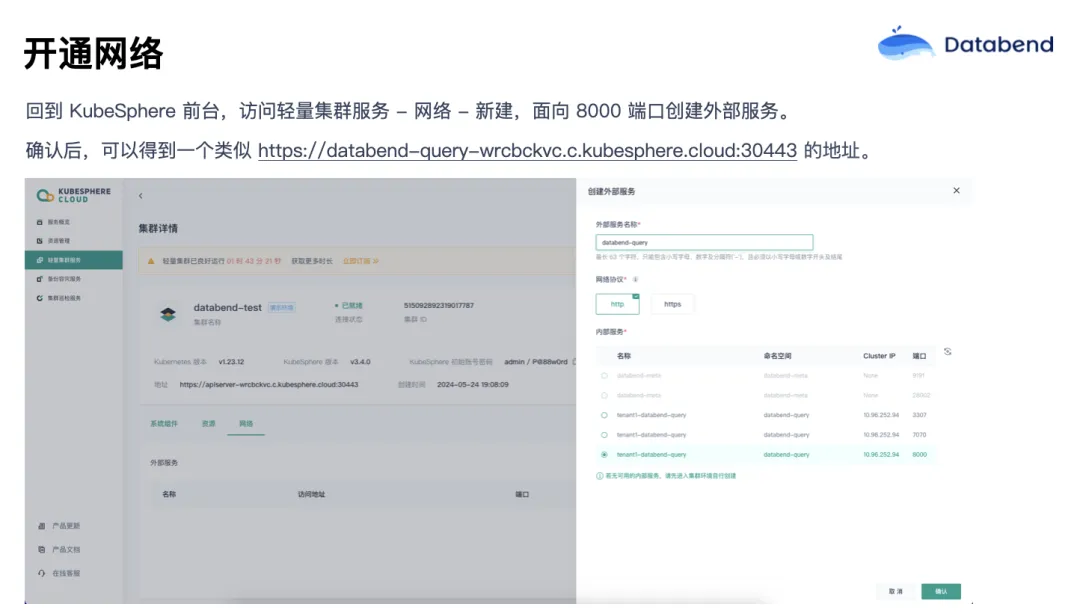Click the apiserver-wrcbckvc address
The image size is (1080, 616).
point(269,384)
